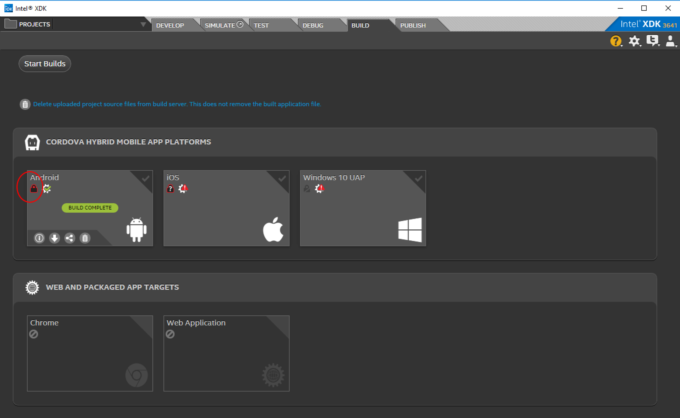Toggle the iOS platform checkmark
Image resolution: width=680 pixels, height=418 pixels.
pos(282,178)
